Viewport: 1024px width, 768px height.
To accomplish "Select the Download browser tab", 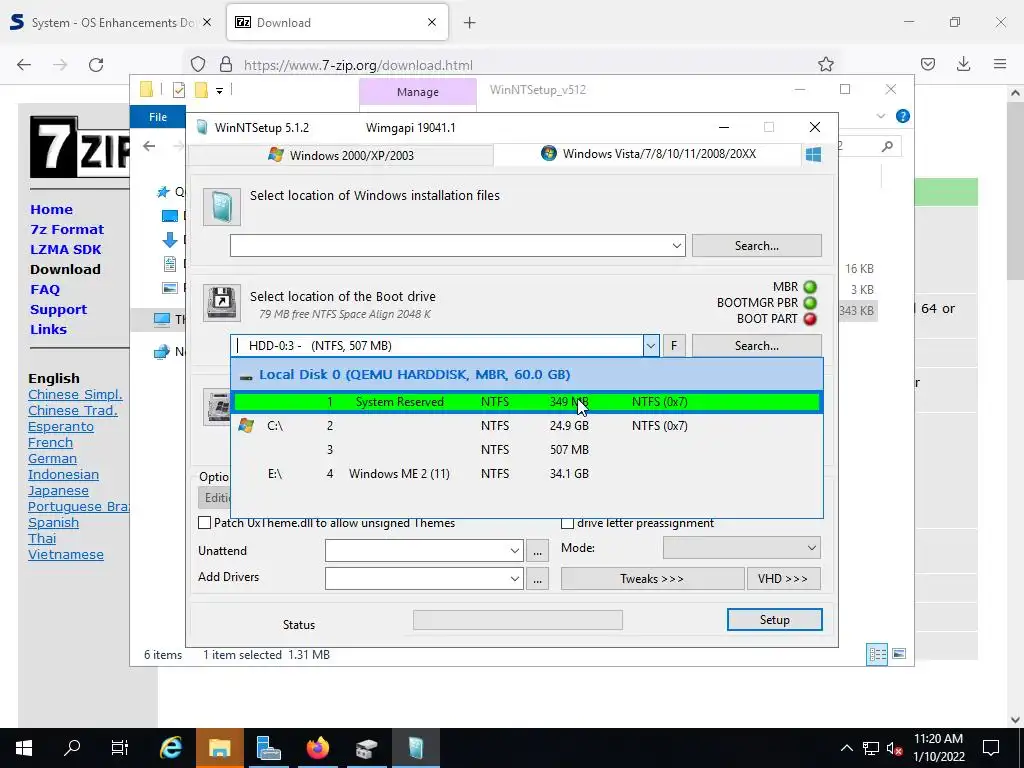I will click(337, 23).
